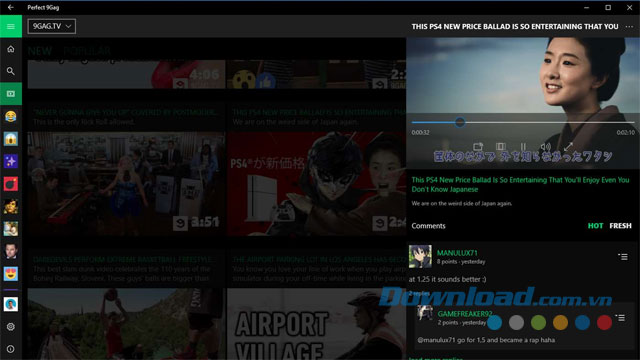Image resolution: width=640 pixels, height=360 pixels.
Task: Toggle fullscreen video mode
Action: [x=568, y=146]
